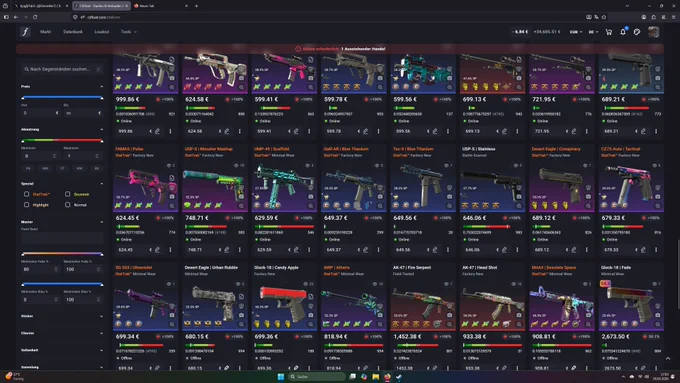680x383 pixels.
Task: Open the EUR currency dropdown
Action: [575, 32]
